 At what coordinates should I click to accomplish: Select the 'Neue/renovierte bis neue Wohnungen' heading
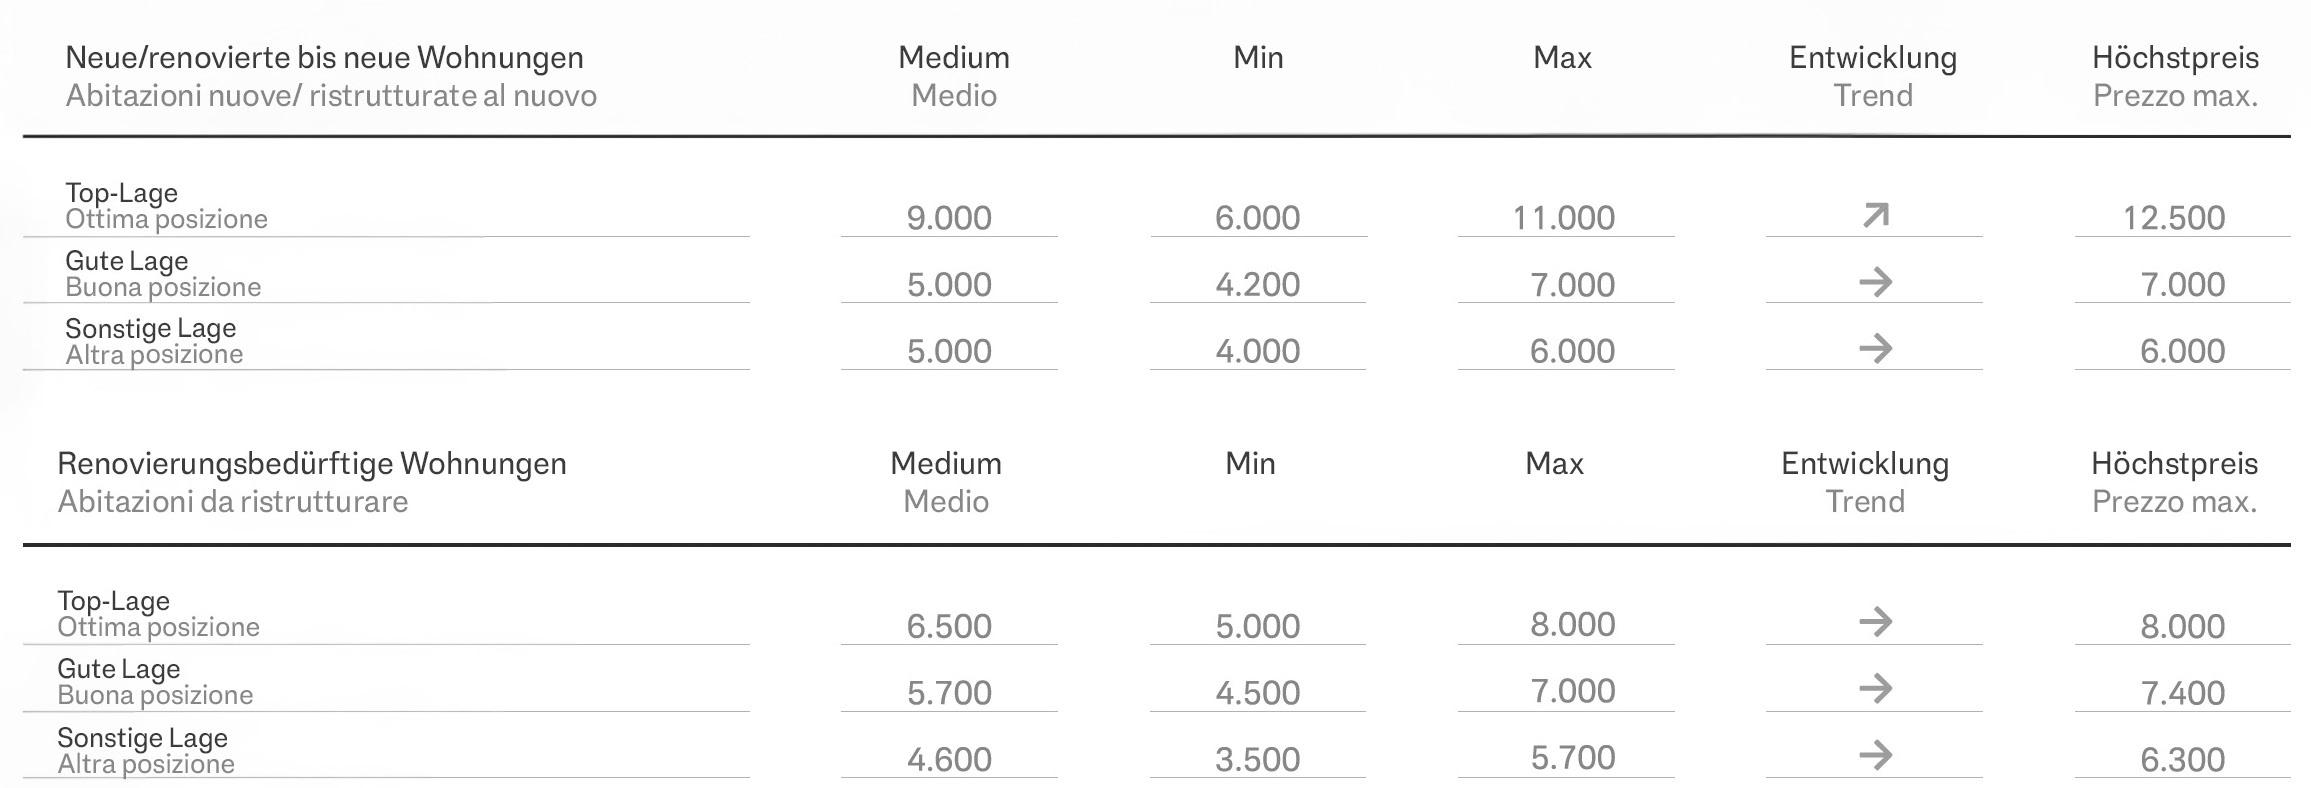324,58
